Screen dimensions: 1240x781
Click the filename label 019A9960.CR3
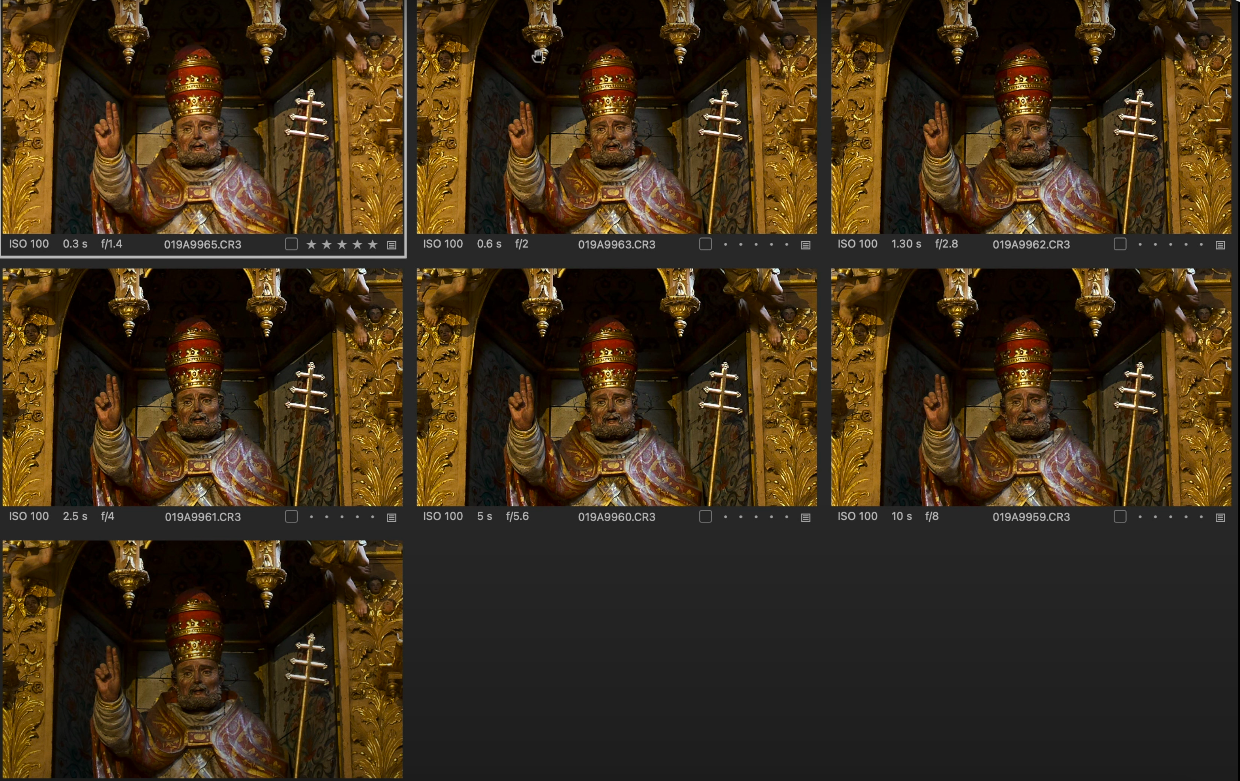[x=617, y=517]
